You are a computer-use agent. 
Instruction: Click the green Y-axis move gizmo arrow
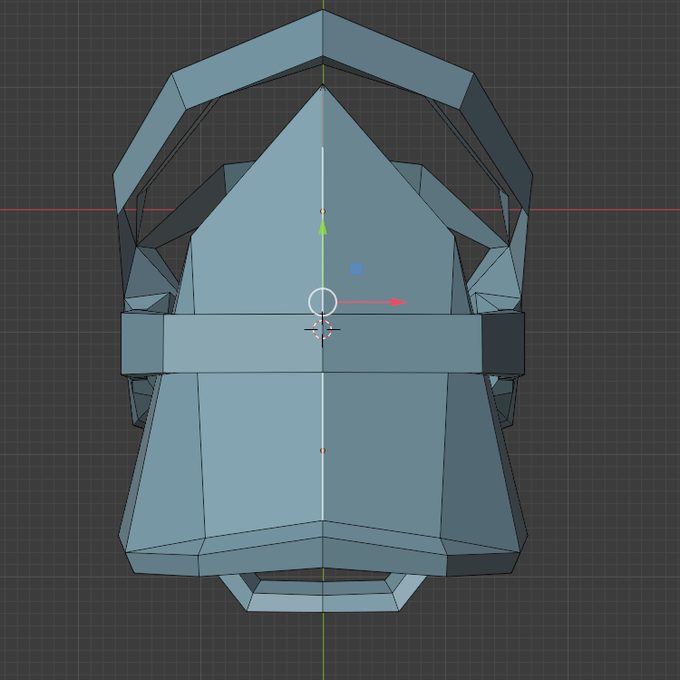point(323,227)
